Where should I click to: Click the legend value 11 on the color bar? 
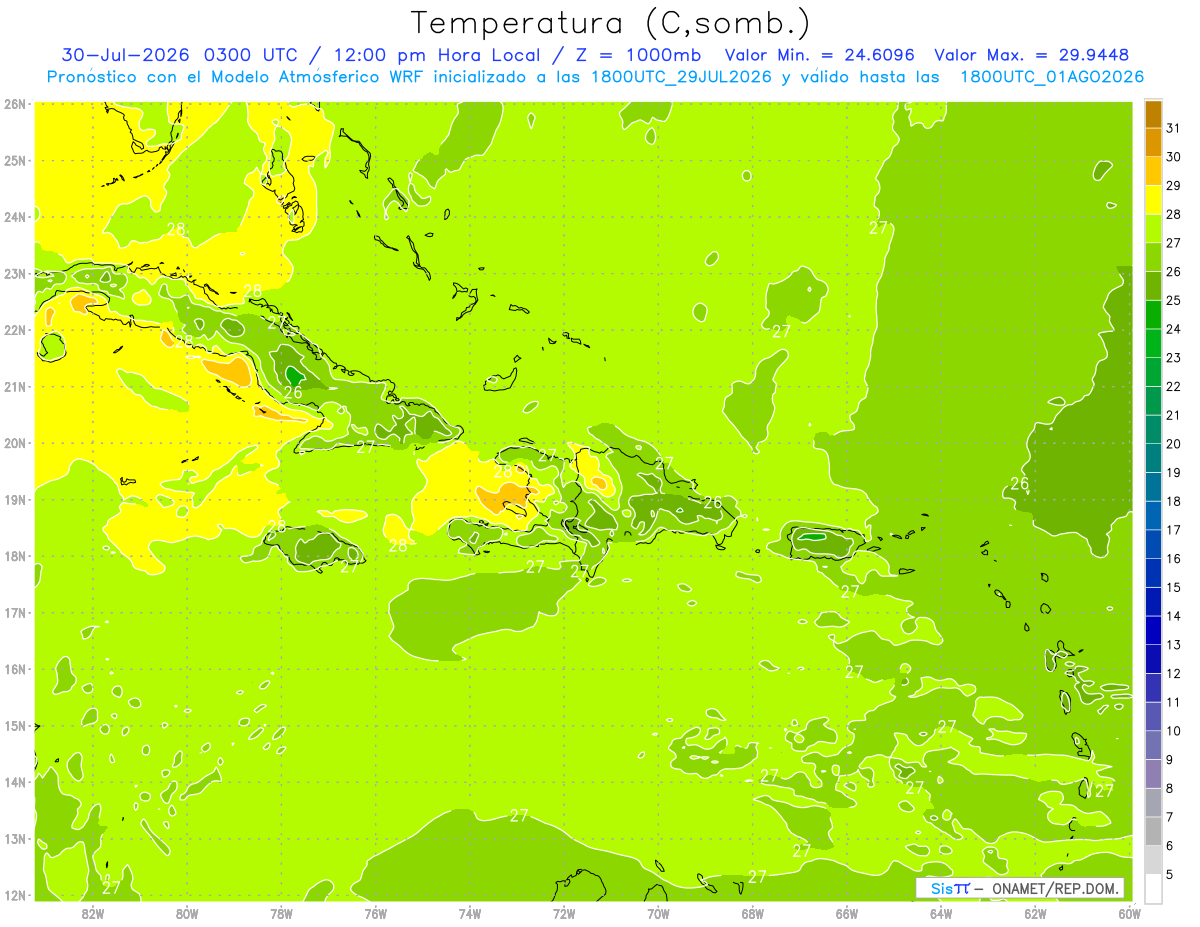point(1173,702)
